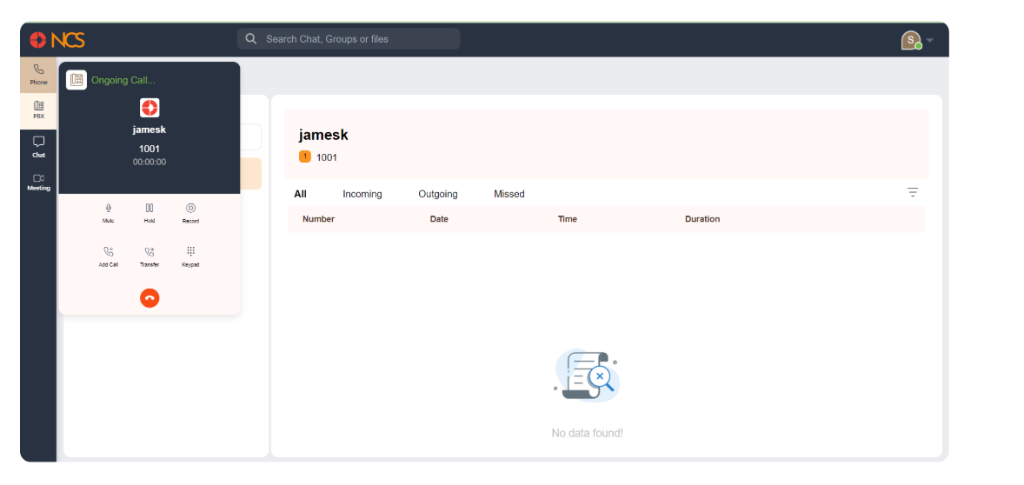The image size is (1024, 485).
Task: Switch to the Outgoing tab
Action: click(438, 194)
